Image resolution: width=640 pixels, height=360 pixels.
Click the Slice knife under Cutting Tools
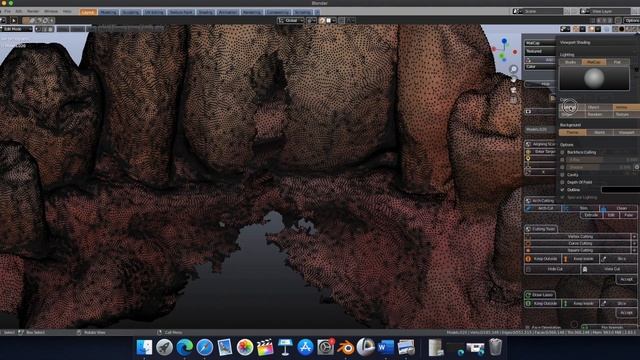pyautogui.click(x=604, y=259)
